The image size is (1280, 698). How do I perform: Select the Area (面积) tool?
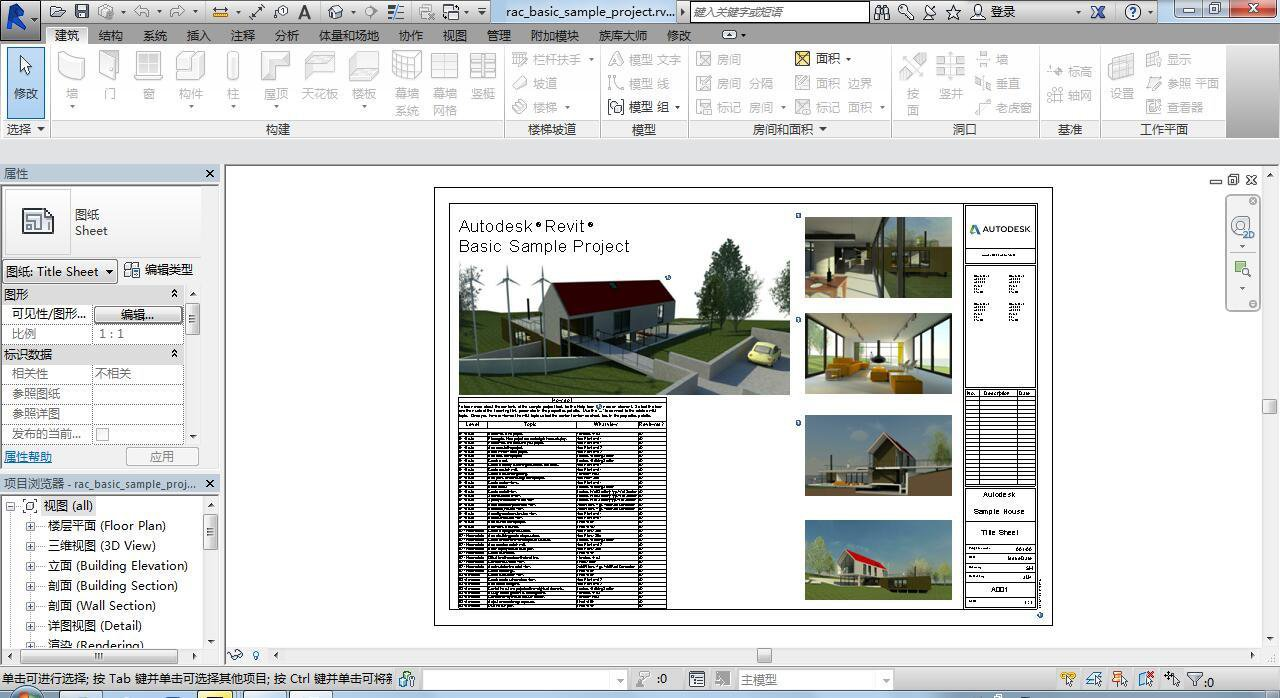[823, 59]
